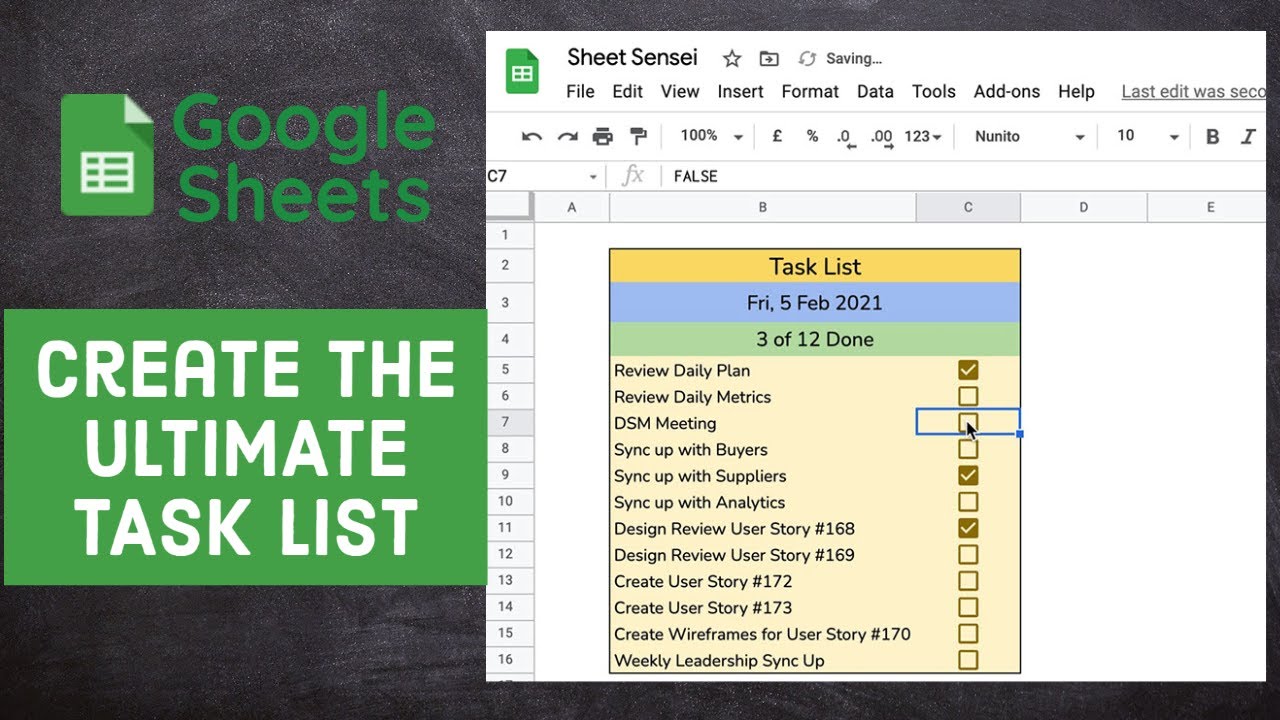
Task: Click the fx formula icon
Action: point(633,176)
